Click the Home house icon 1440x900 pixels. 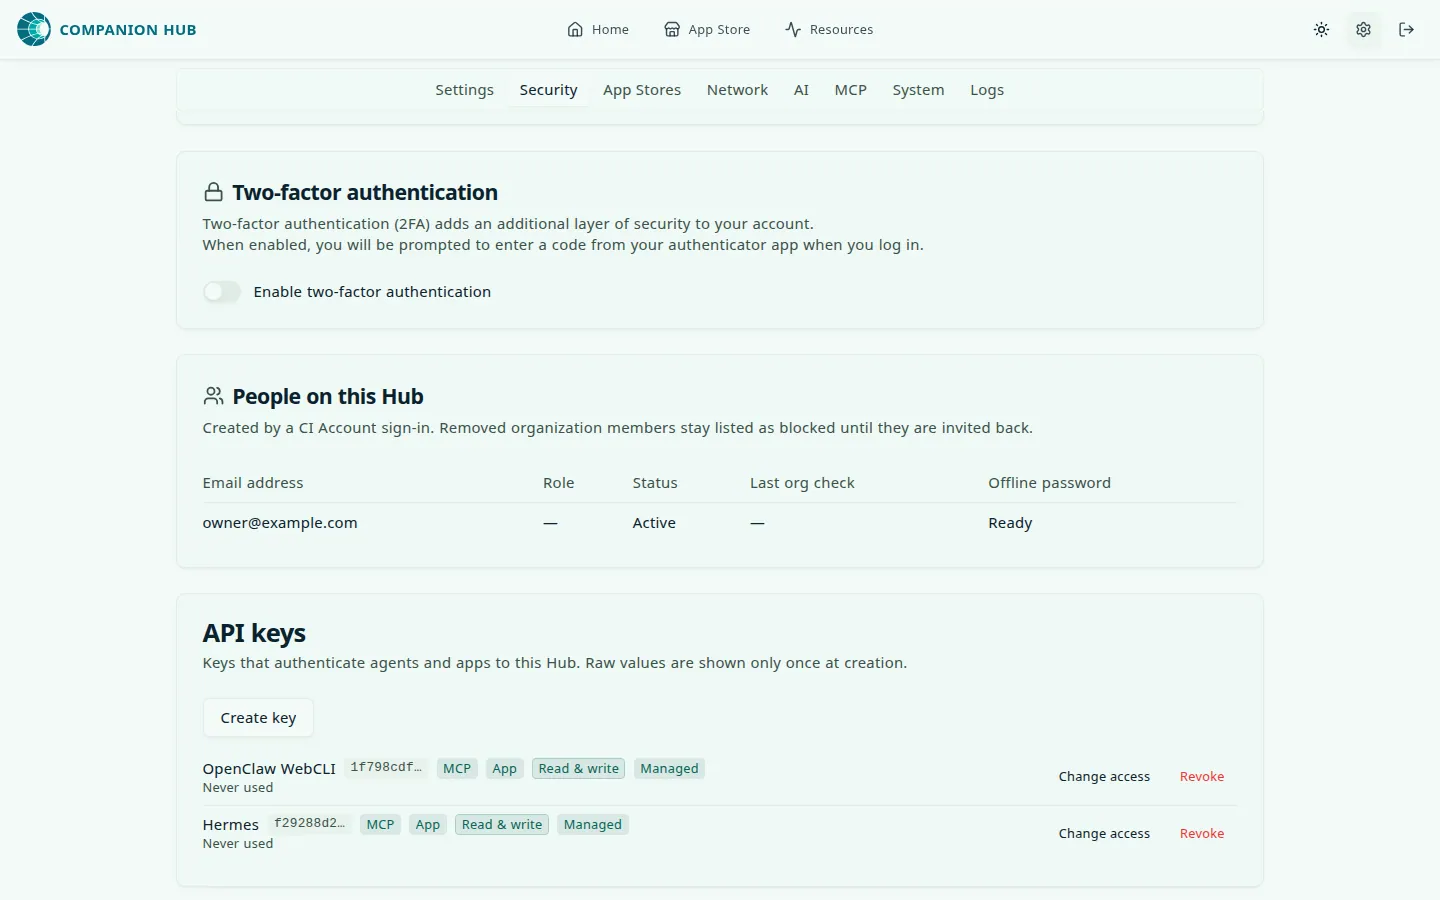tap(575, 30)
